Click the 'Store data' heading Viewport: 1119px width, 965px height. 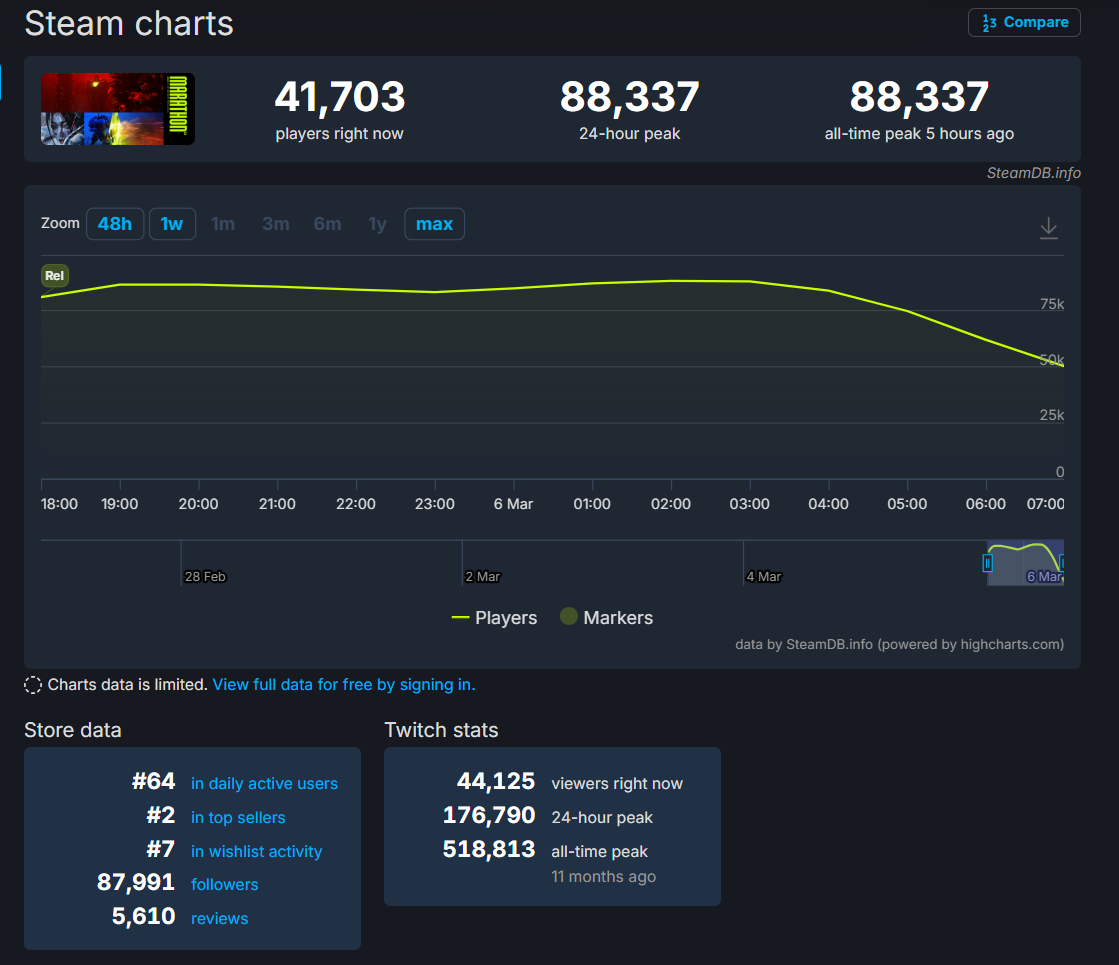[x=73, y=730]
